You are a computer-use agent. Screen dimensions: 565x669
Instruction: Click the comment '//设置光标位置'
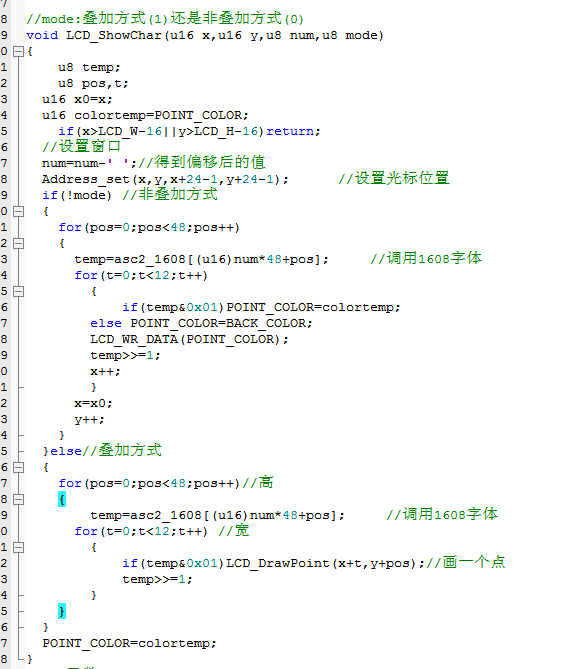click(x=394, y=178)
